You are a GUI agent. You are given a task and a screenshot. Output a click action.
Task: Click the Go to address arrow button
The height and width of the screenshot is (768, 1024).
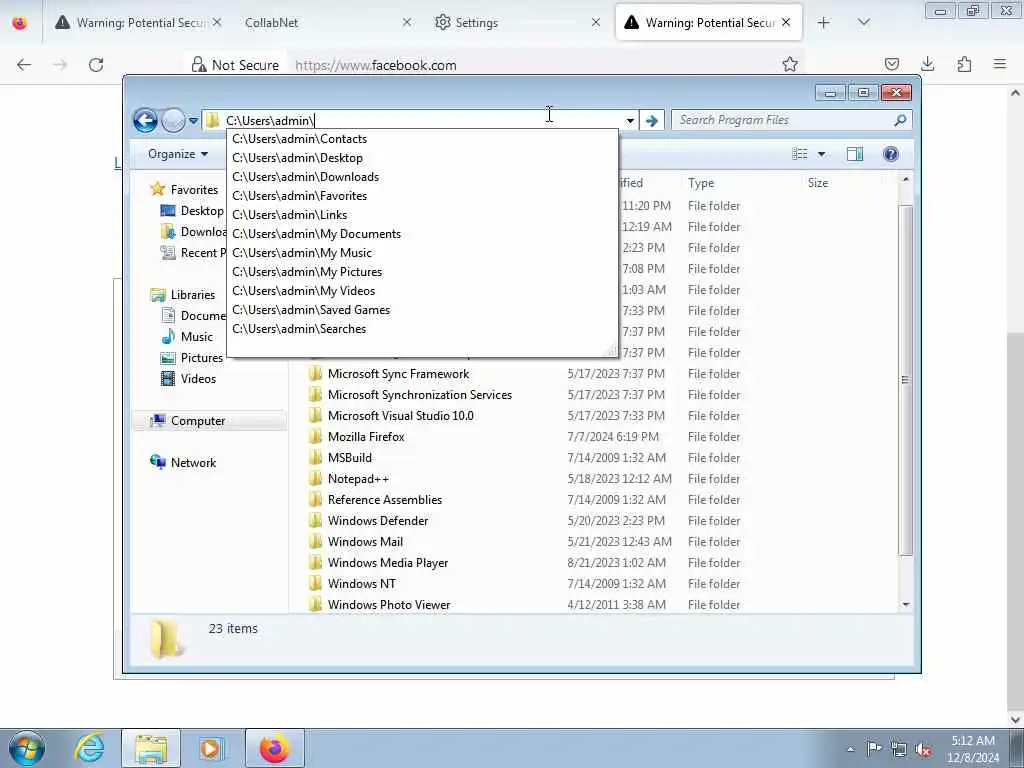(651, 121)
